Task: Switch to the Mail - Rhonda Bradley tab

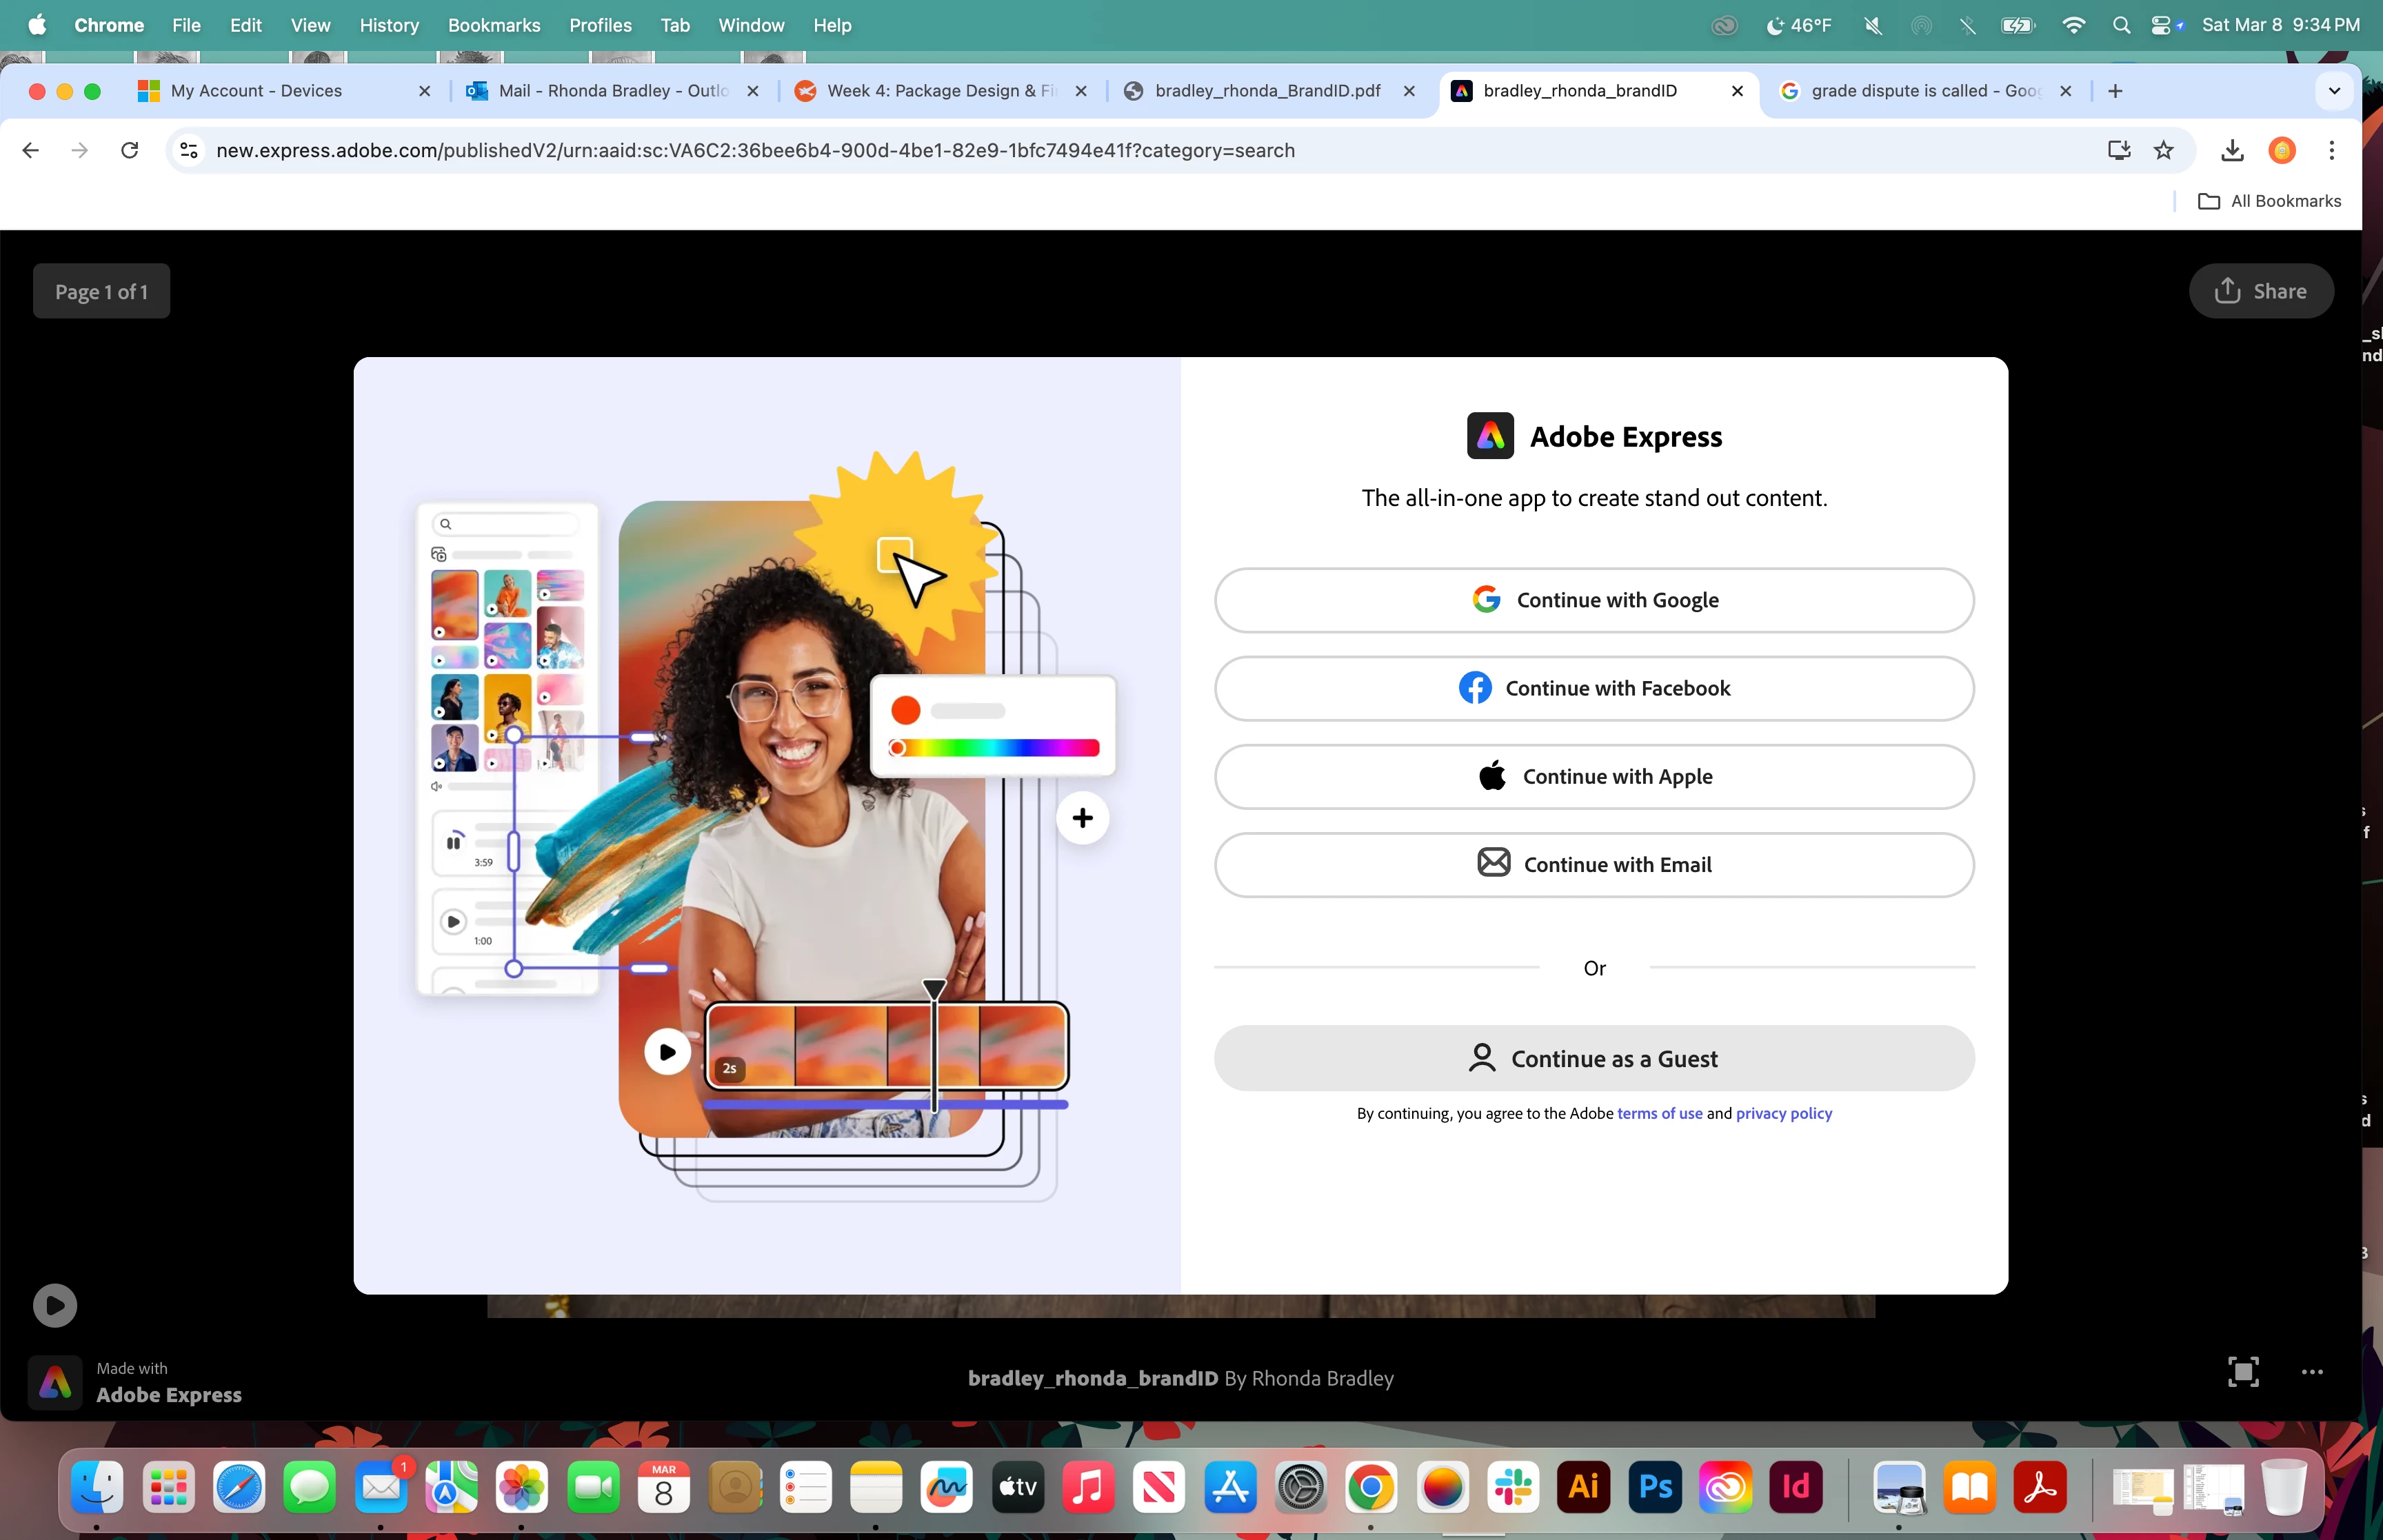Action: tap(612, 91)
